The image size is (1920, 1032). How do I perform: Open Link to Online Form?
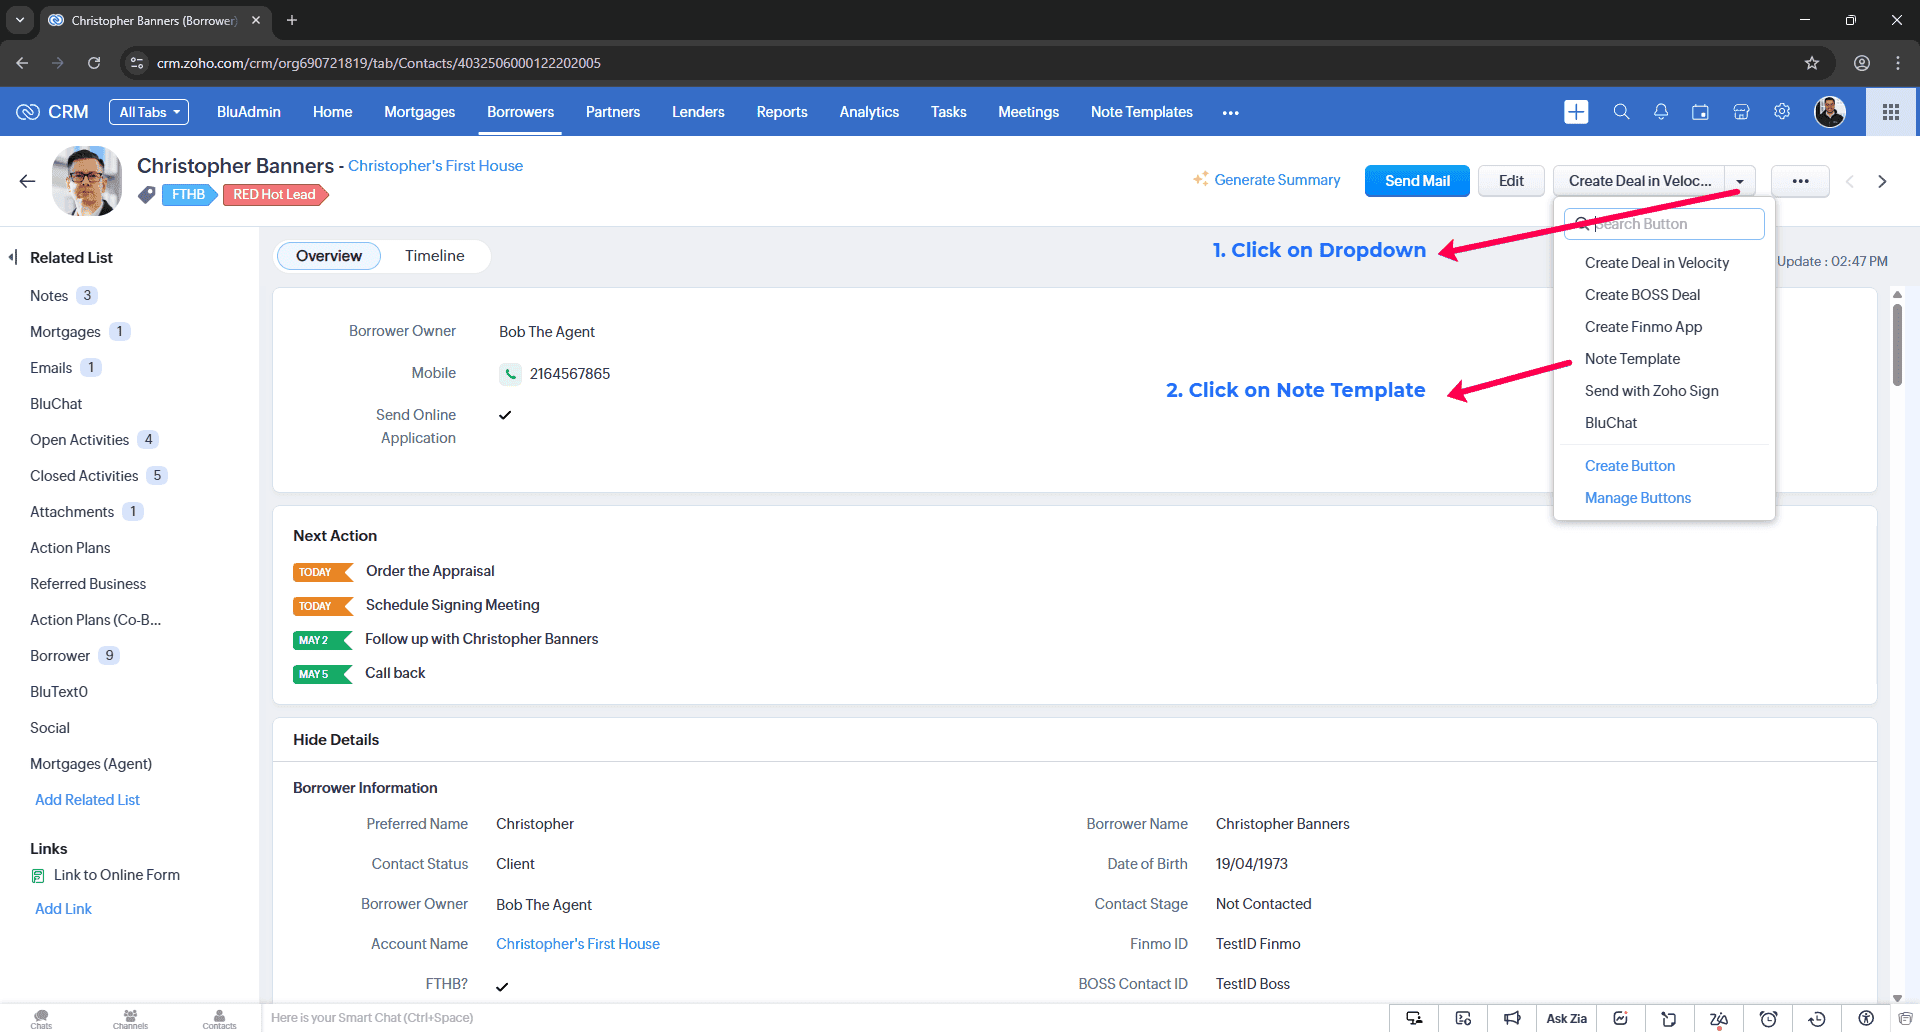(117, 875)
